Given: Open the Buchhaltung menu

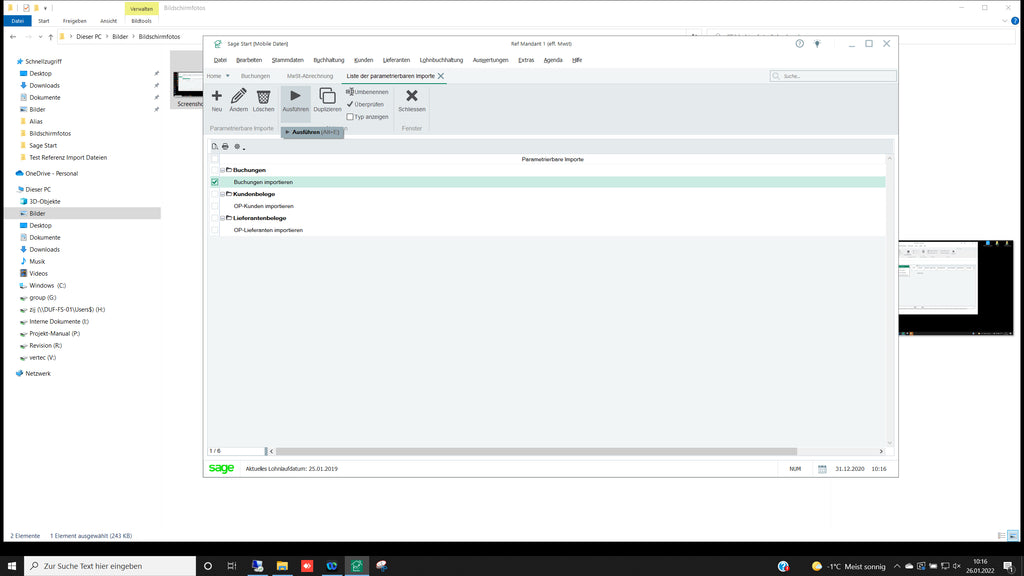Looking at the screenshot, I should [328, 60].
